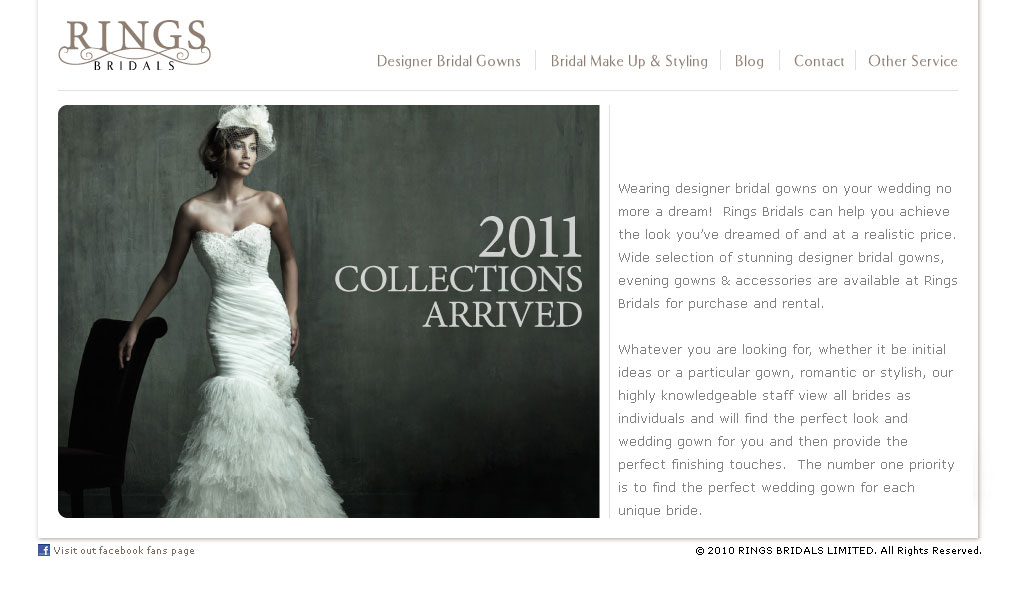Open the Contact page
Image resolution: width=1016 pixels, height=607 pixels.
pyautogui.click(x=819, y=61)
